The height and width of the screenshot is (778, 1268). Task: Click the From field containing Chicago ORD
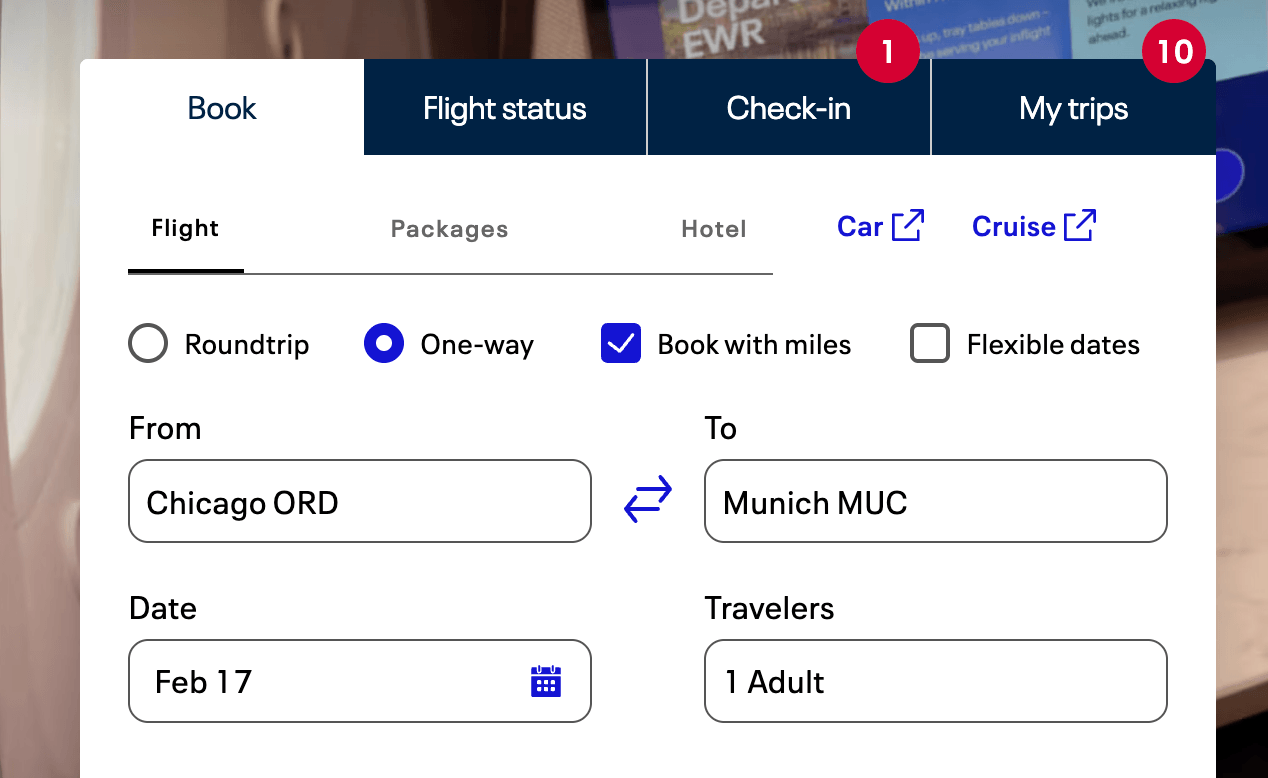360,501
